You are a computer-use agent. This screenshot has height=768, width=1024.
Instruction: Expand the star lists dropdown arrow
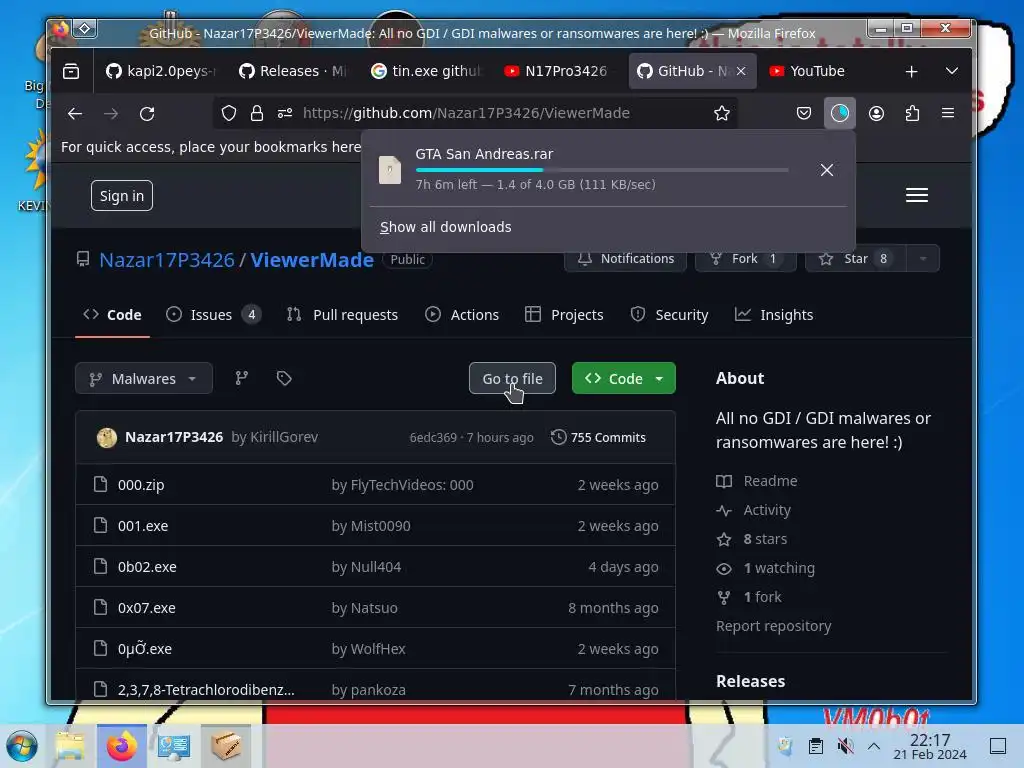923,259
